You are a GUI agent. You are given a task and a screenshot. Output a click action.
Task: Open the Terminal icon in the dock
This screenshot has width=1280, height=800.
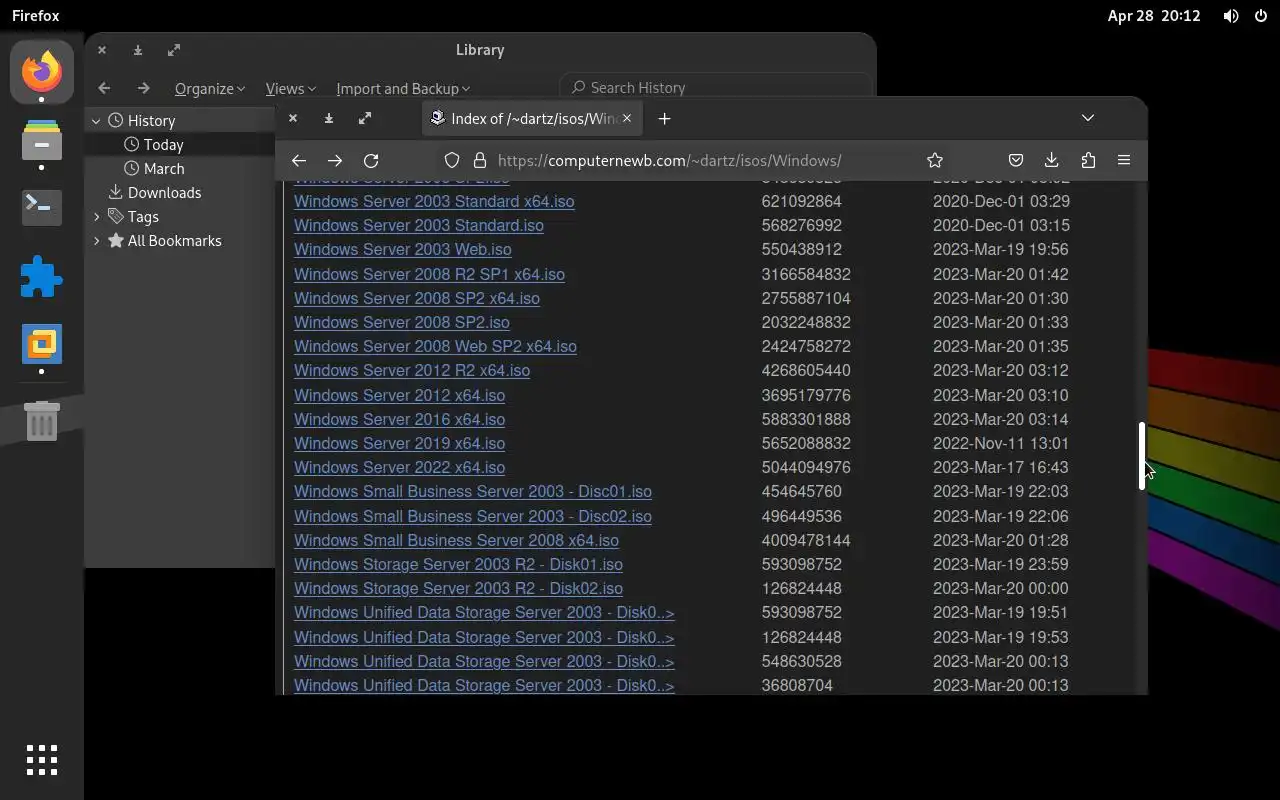click(x=42, y=207)
